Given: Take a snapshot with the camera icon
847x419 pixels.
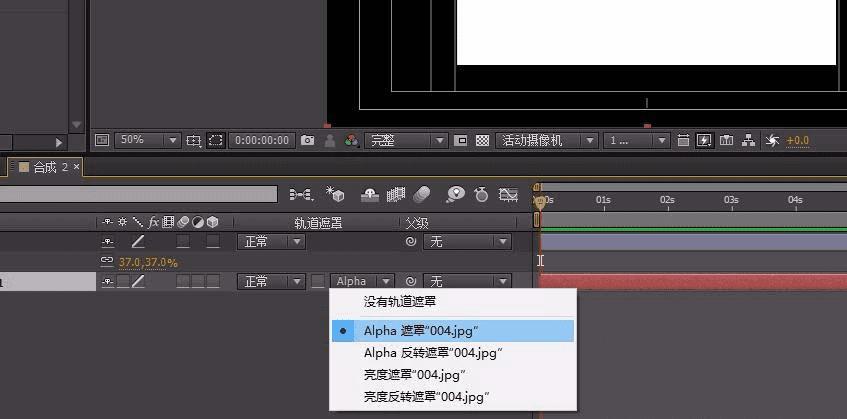Looking at the screenshot, I should click(307, 140).
